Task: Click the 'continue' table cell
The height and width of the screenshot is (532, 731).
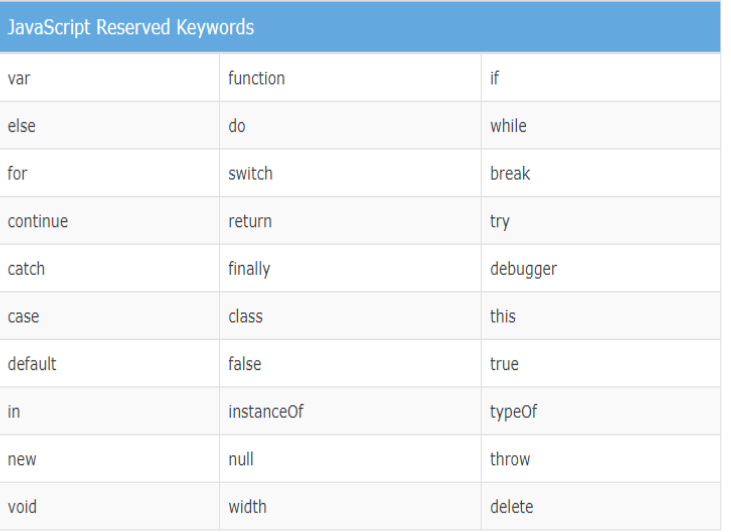Action: pos(108,222)
